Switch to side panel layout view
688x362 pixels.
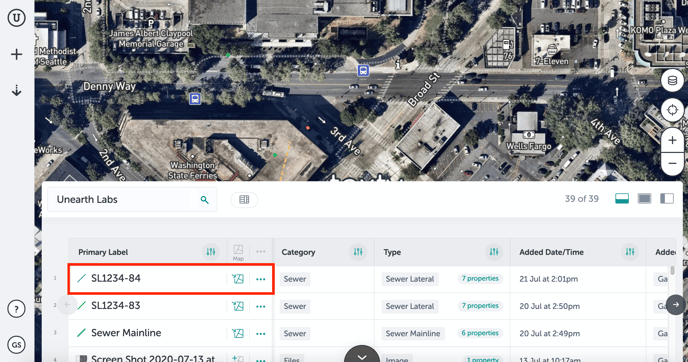[667, 199]
